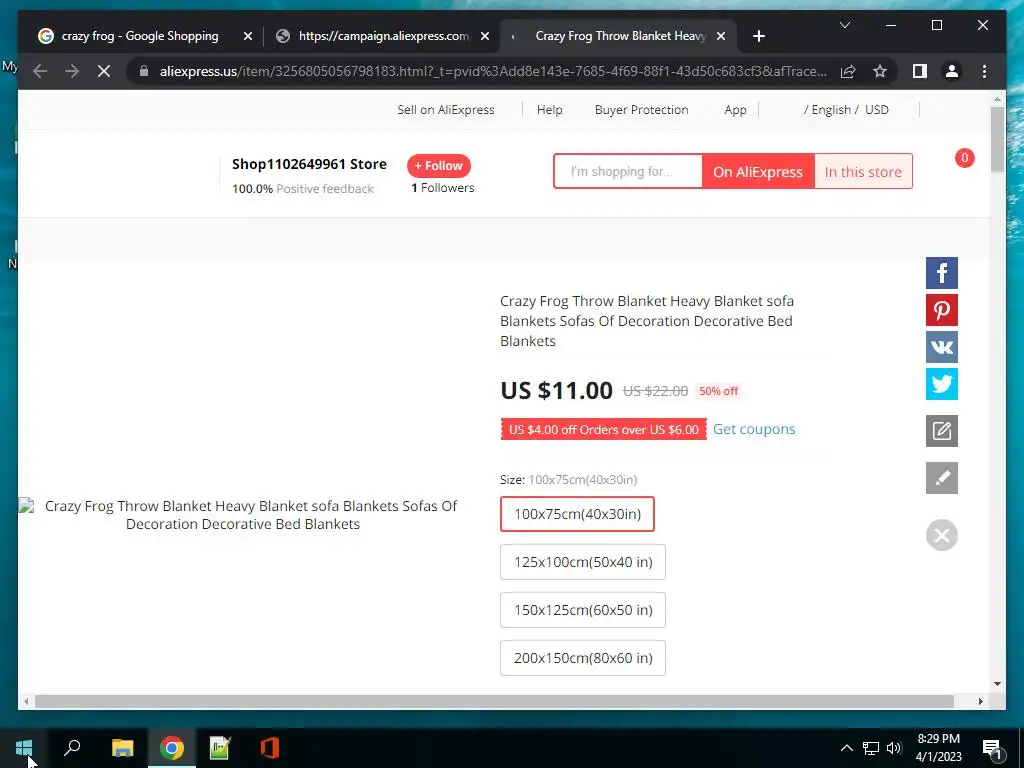Click the $4.00 off coupon banner
Image resolution: width=1024 pixels, height=768 pixels.
click(x=603, y=429)
